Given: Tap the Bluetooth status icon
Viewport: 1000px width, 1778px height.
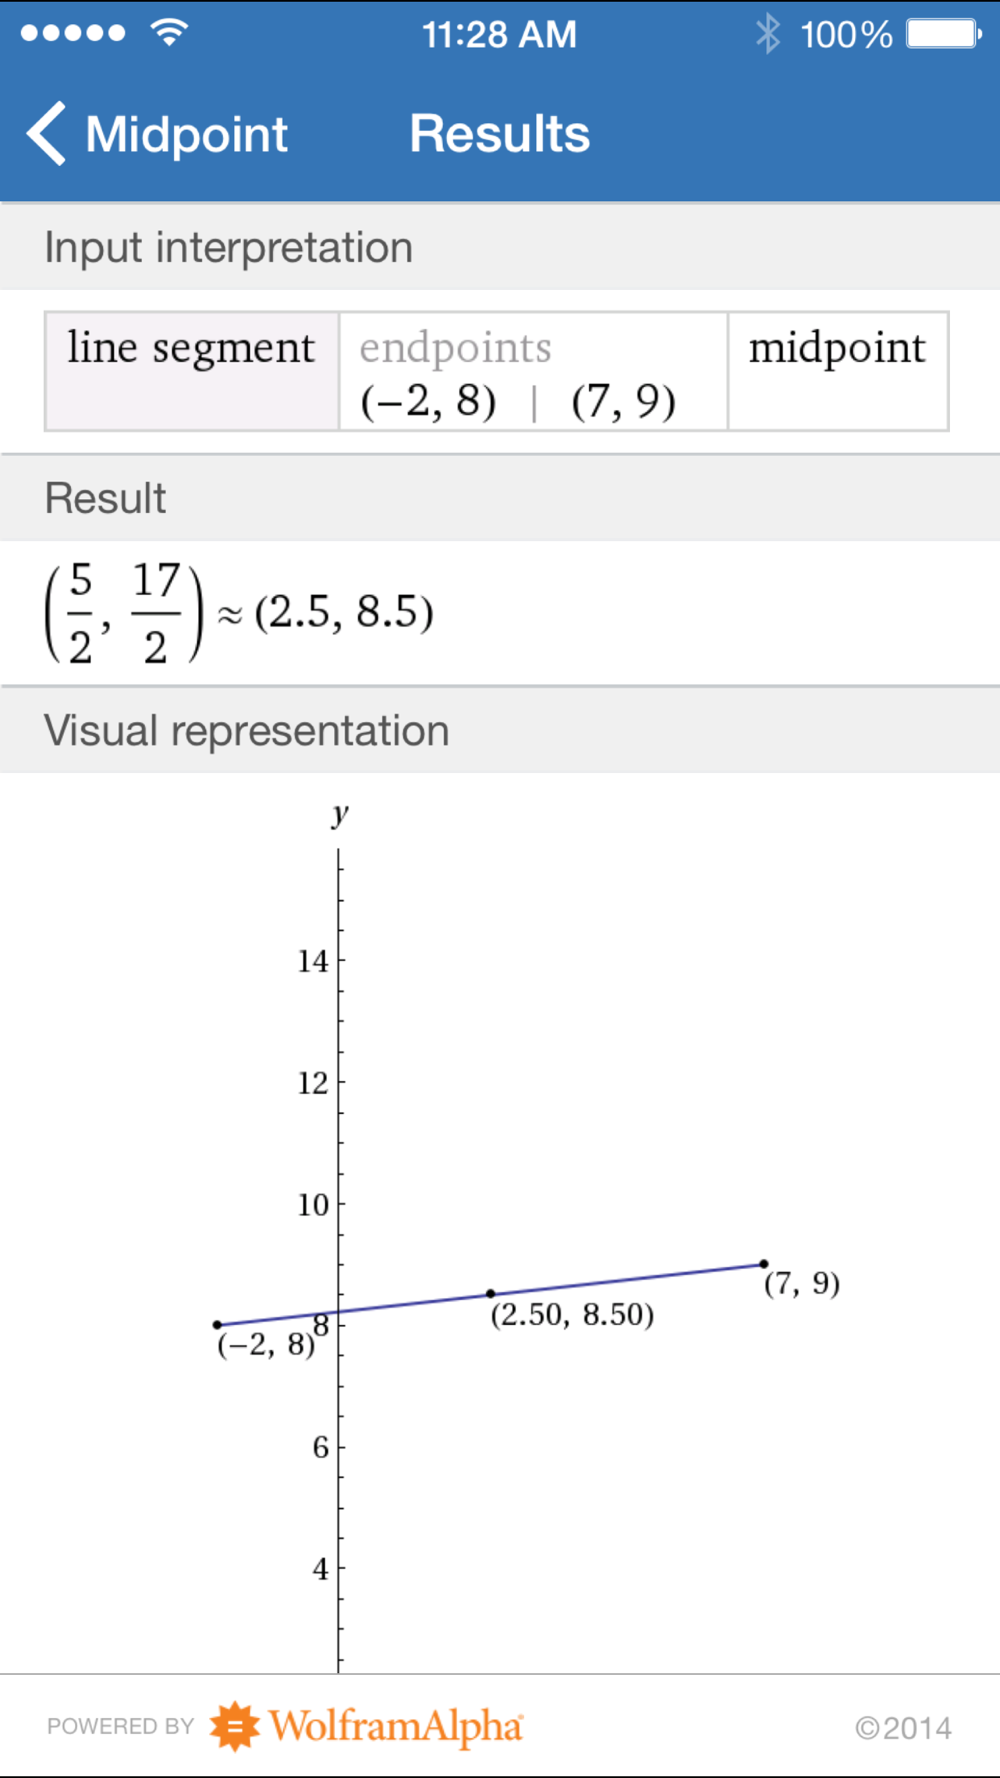Looking at the screenshot, I should (767, 34).
